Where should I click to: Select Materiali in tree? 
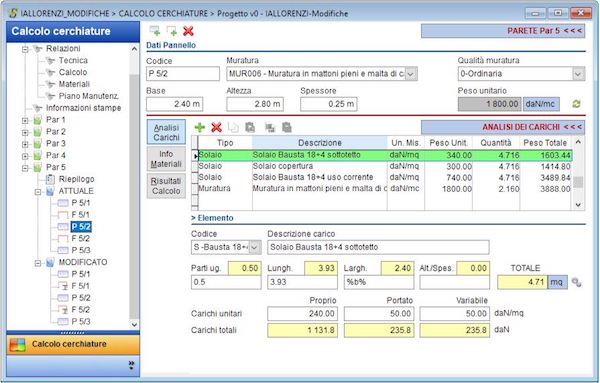click(74, 84)
